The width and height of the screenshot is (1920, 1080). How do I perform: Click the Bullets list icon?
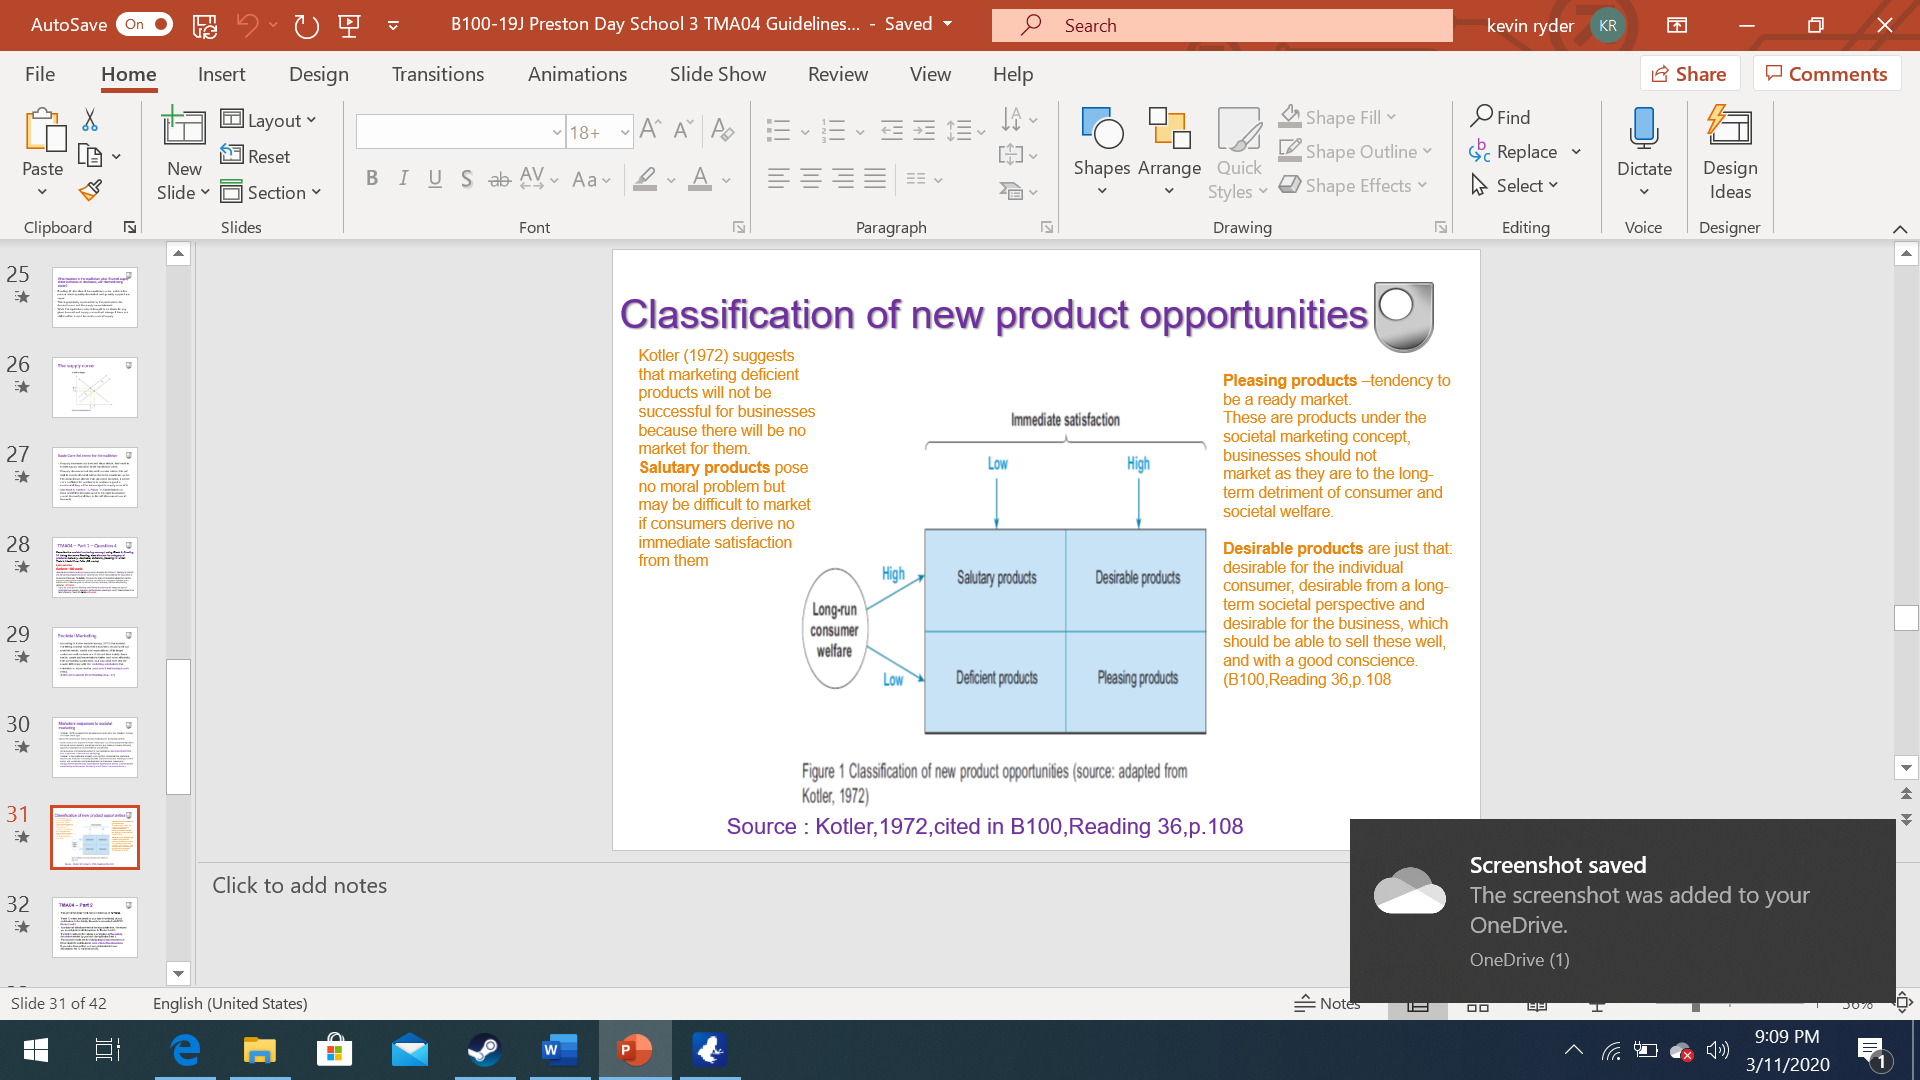[x=778, y=130]
